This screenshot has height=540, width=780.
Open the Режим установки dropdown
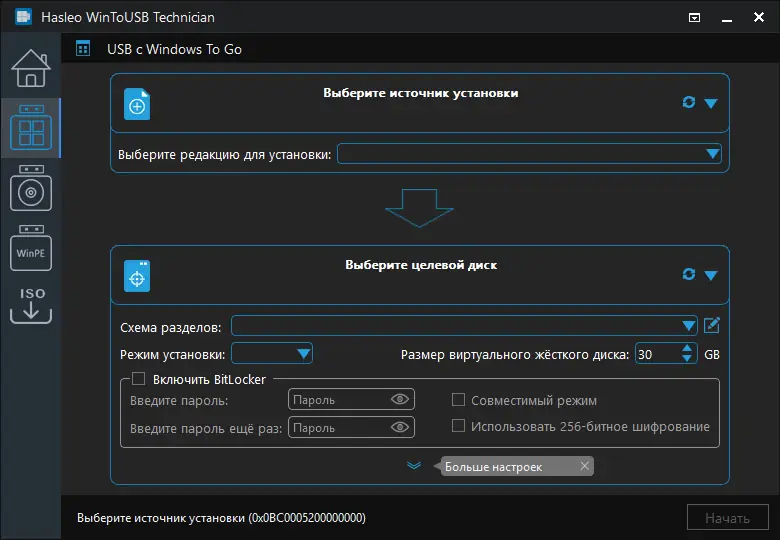click(304, 354)
